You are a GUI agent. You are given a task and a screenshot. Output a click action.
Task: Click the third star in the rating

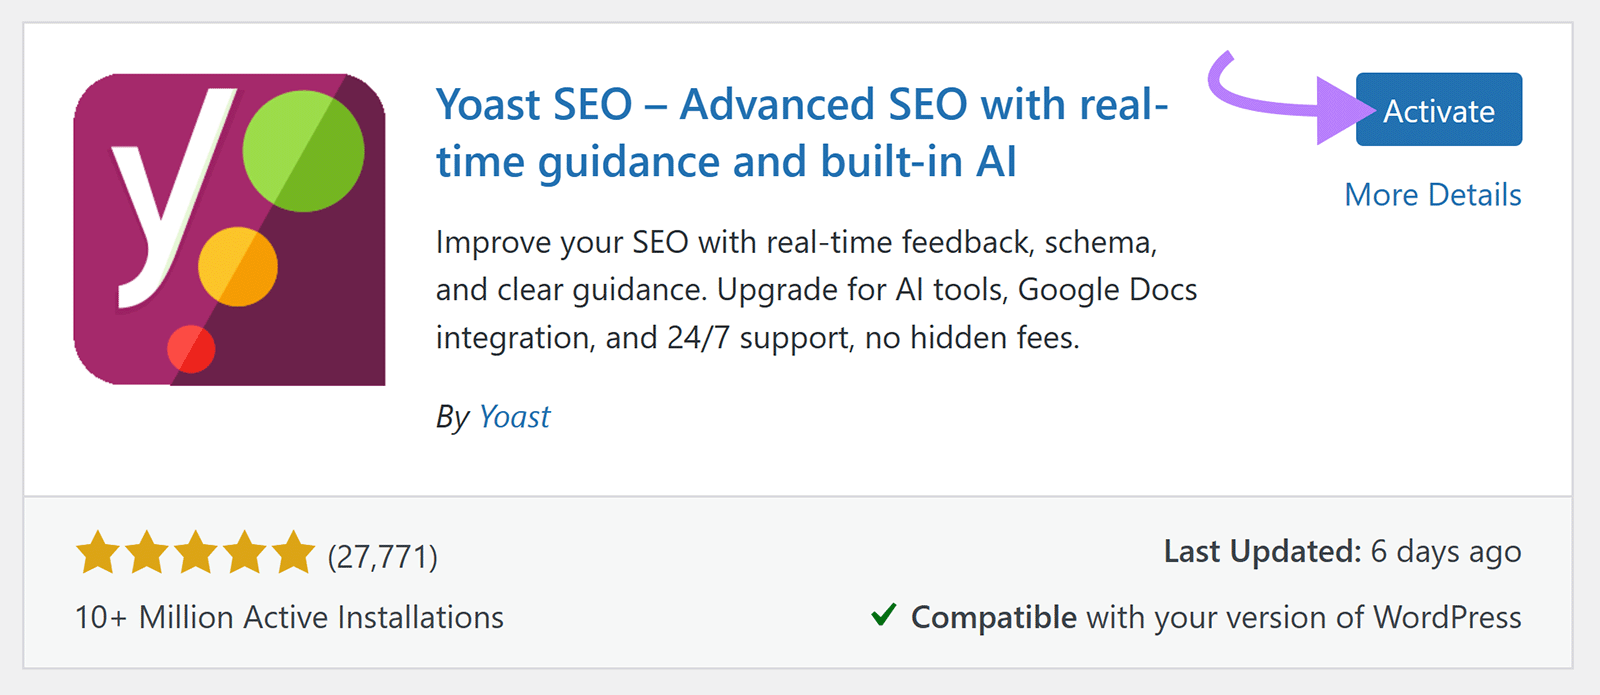tap(197, 550)
